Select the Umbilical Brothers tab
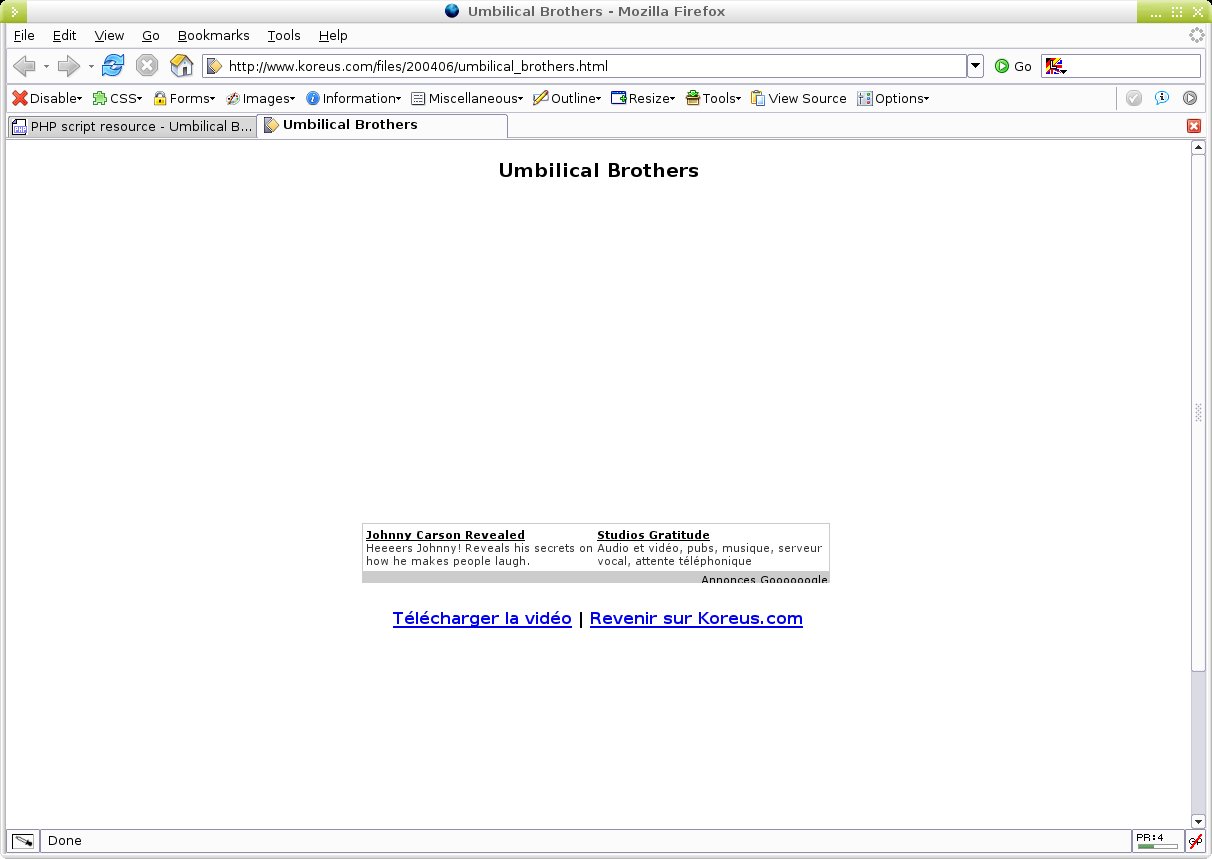 pyautogui.click(x=382, y=125)
